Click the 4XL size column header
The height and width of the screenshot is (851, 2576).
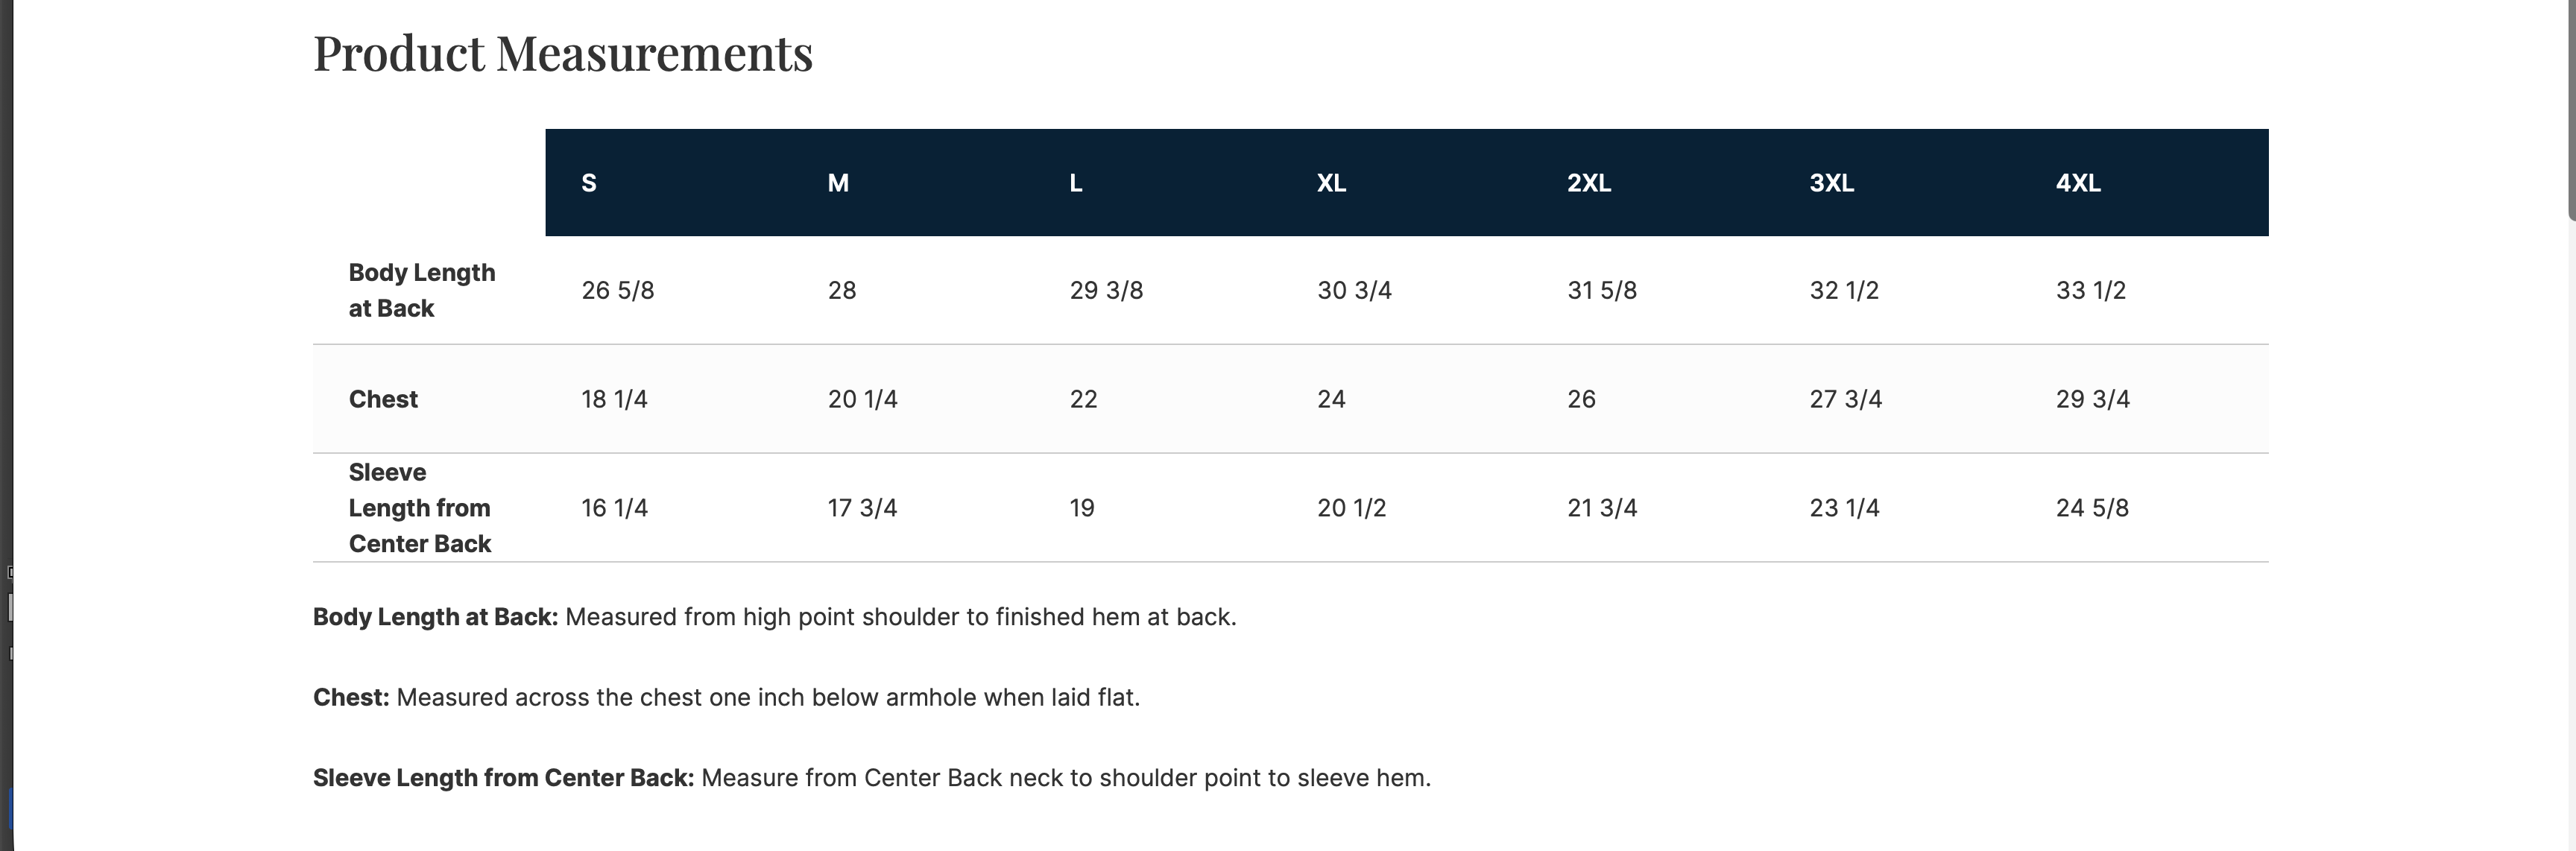tap(2078, 183)
